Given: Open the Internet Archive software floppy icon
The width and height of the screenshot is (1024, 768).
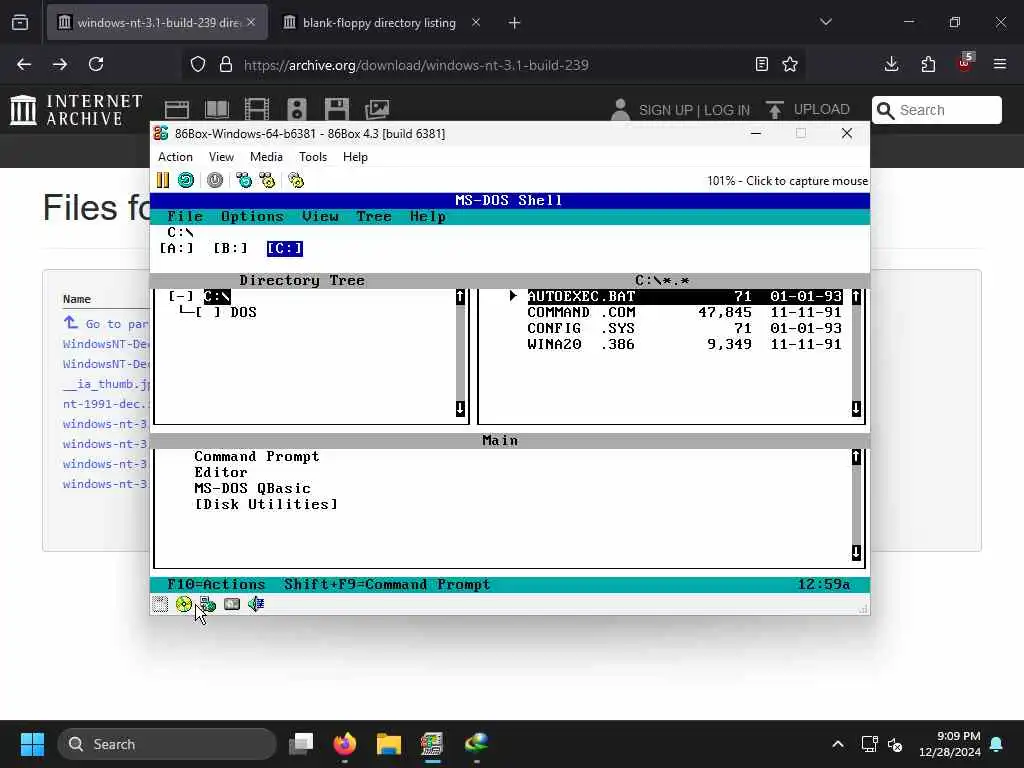Looking at the screenshot, I should point(337,110).
